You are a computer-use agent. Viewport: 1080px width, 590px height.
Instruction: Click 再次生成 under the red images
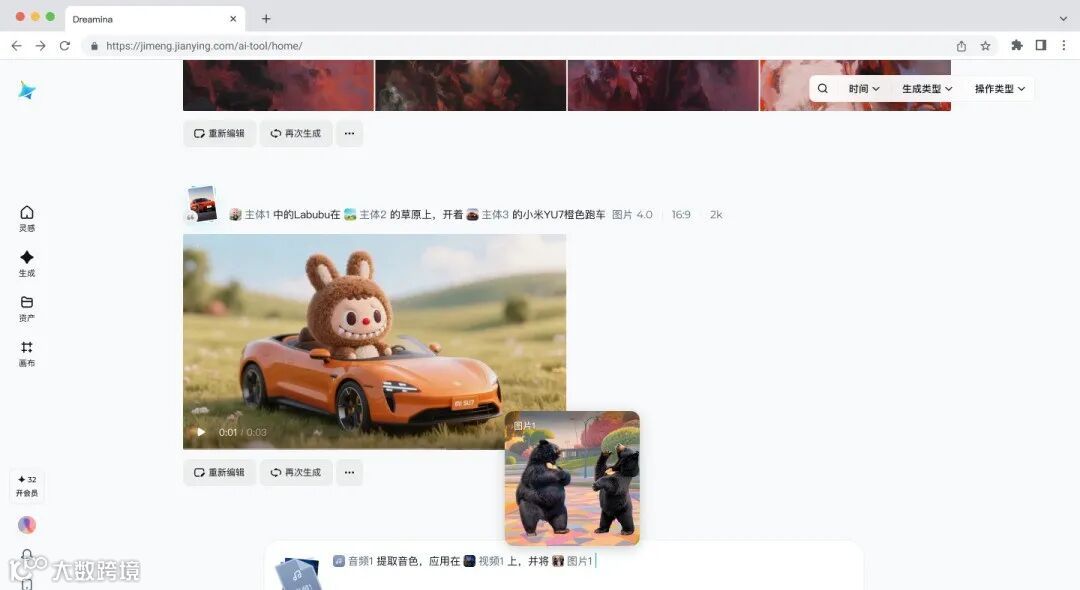click(295, 134)
